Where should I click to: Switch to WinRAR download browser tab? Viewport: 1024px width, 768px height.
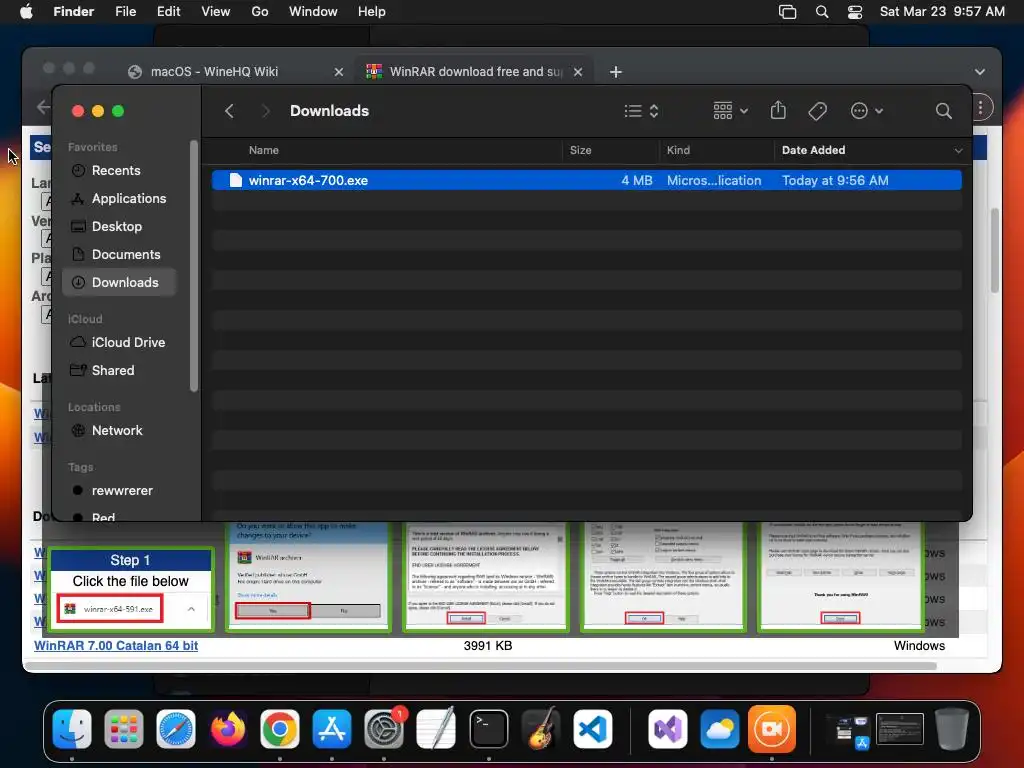pos(475,72)
